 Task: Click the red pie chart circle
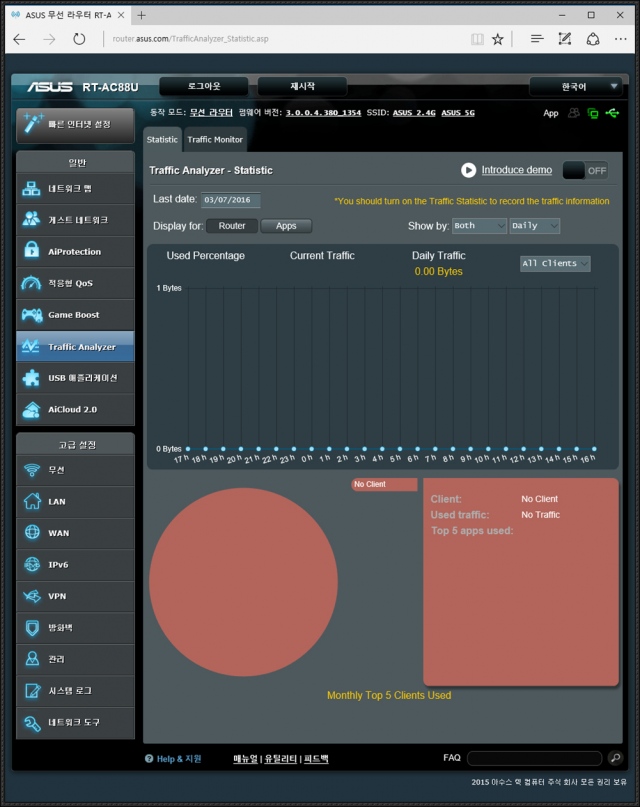click(x=243, y=582)
